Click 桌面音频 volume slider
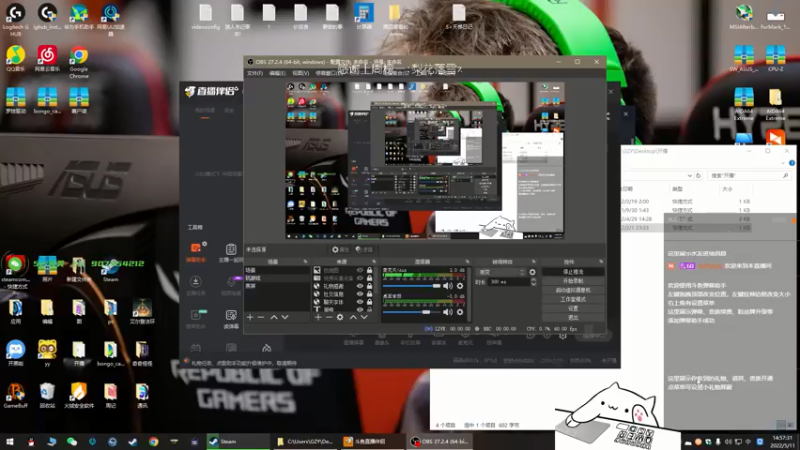This screenshot has height=450, width=800. tap(412, 312)
